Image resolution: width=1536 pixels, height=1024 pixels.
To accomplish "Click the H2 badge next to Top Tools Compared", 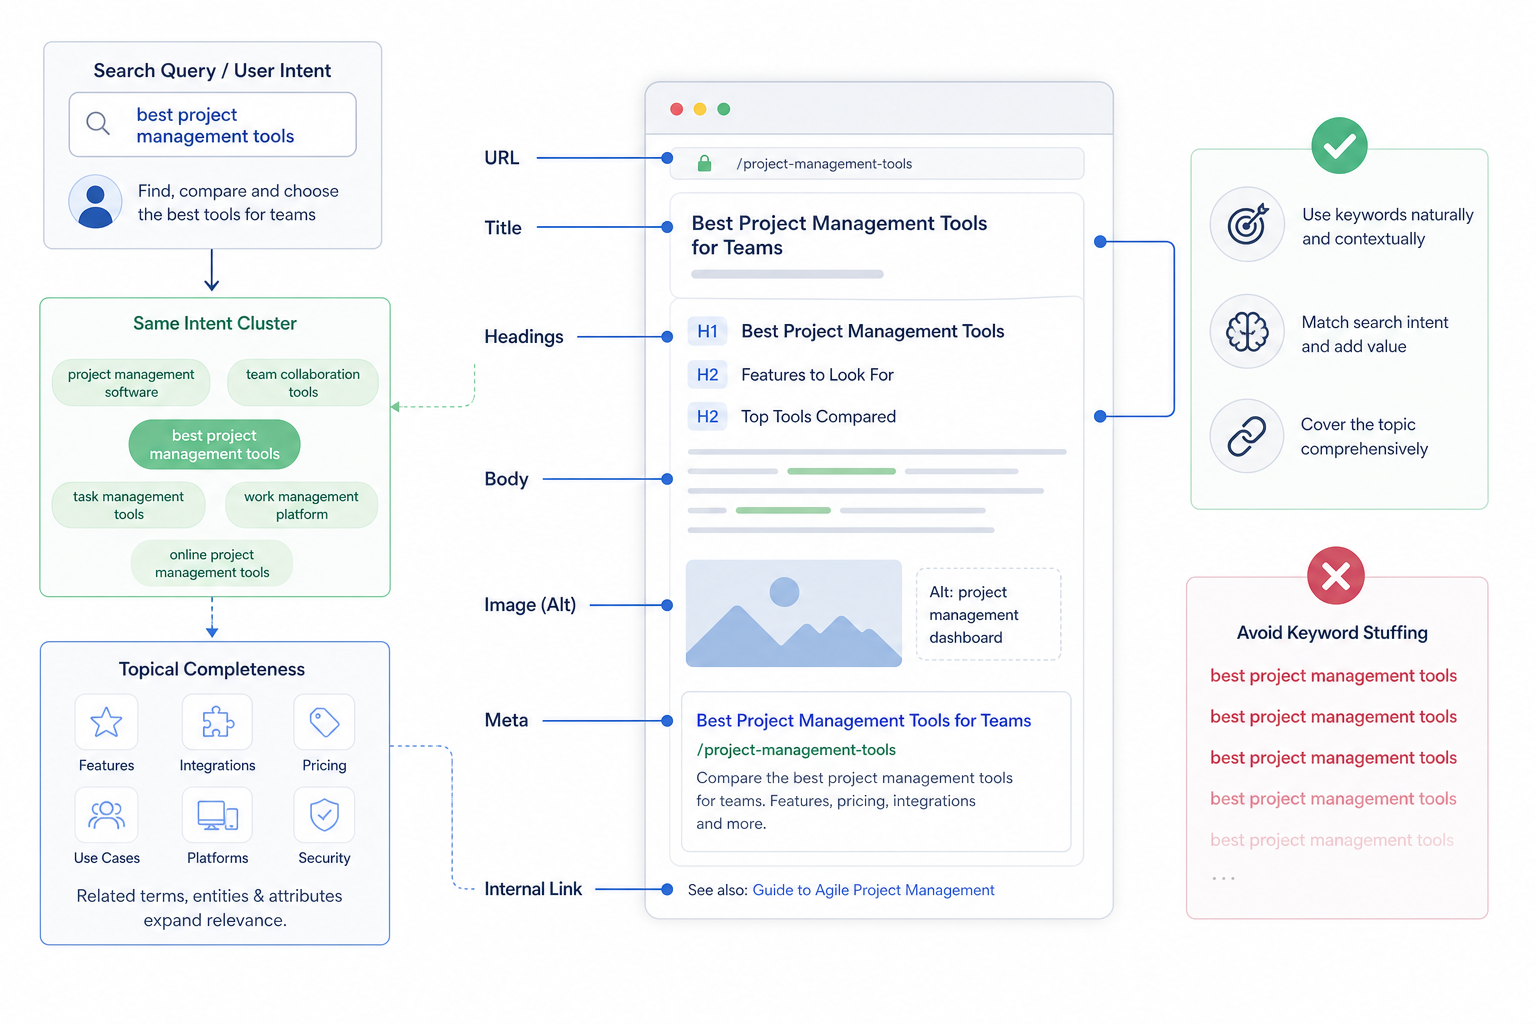I will [707, 417].
